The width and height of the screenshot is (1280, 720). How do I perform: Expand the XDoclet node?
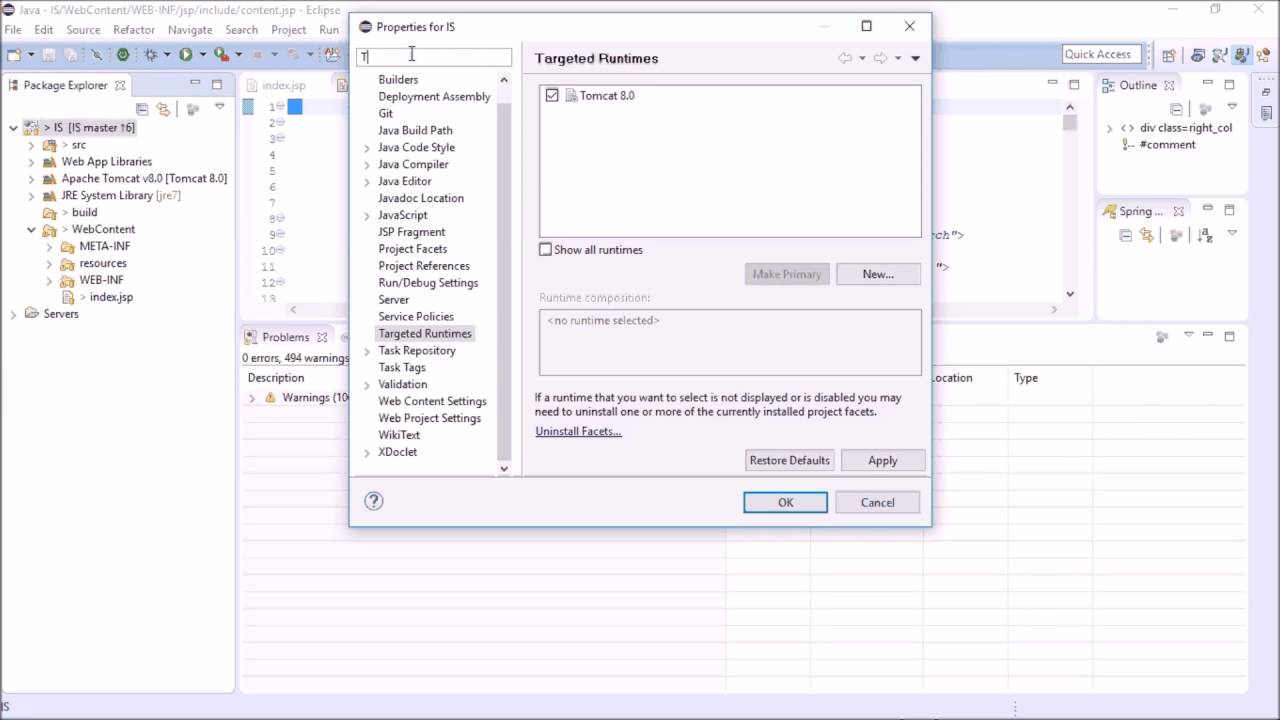367,453
